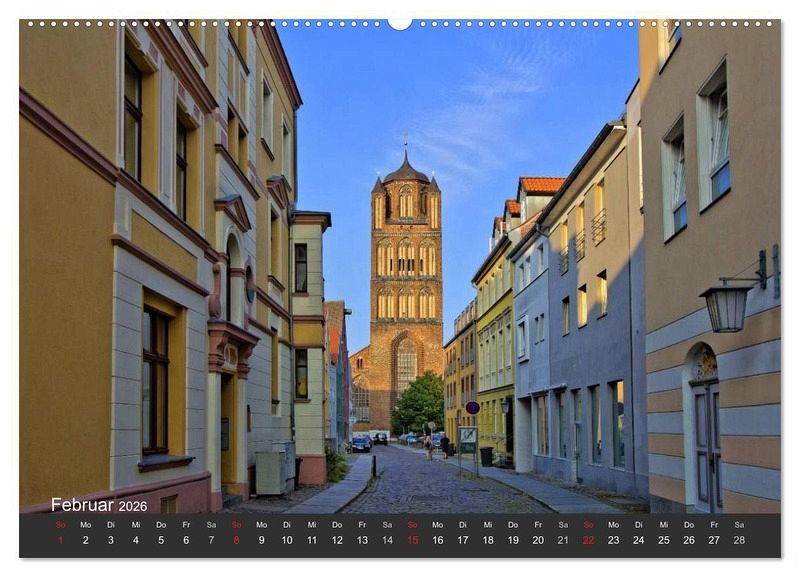Click the grey utility box on the left sidewalk

point(270,470)
